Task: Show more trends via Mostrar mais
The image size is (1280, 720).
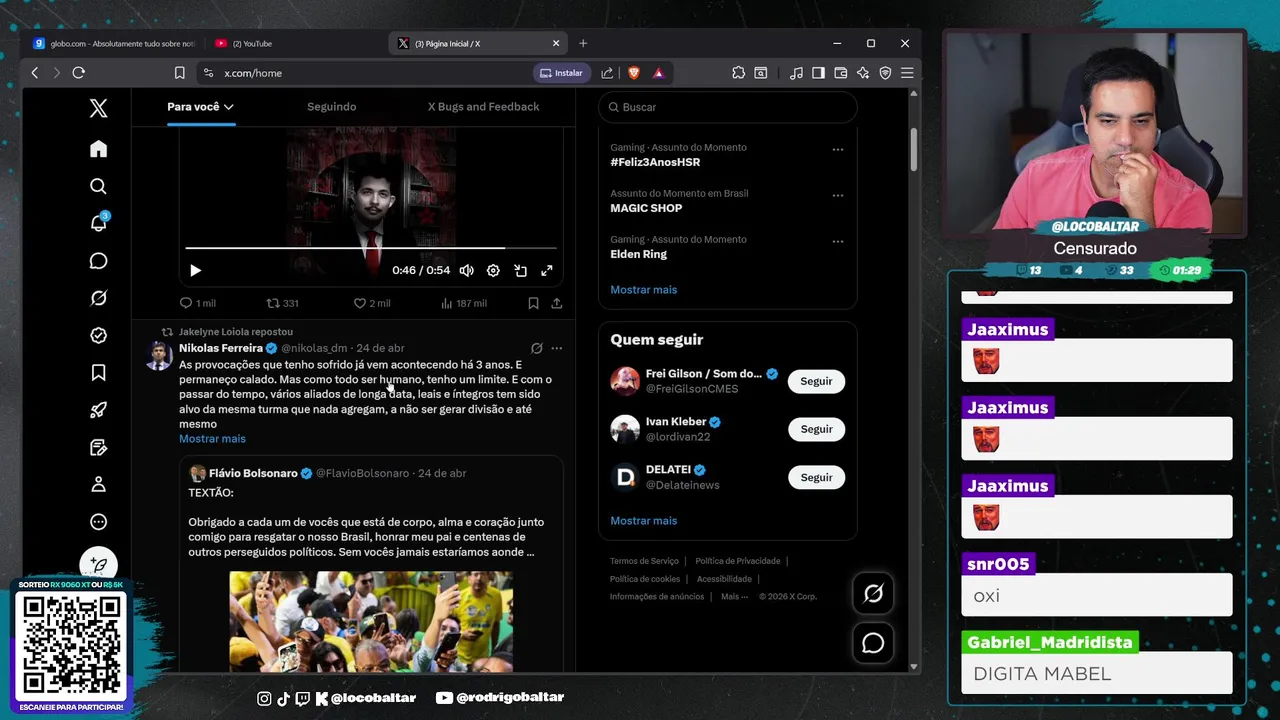Action: (643, 290)
